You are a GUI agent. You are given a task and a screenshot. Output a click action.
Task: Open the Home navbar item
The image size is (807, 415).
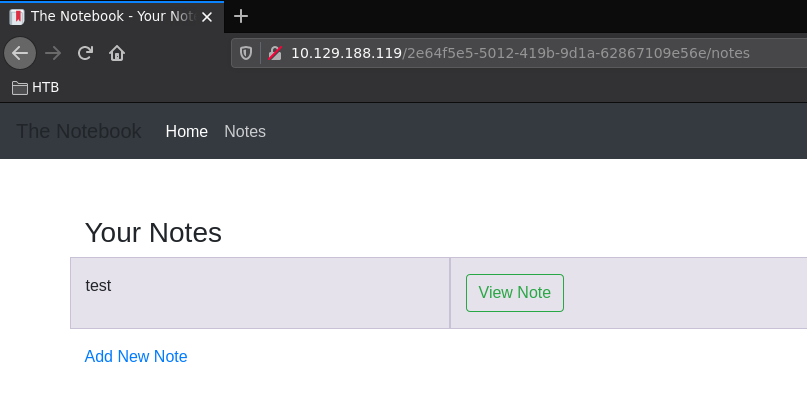click(x=187, y=131)
